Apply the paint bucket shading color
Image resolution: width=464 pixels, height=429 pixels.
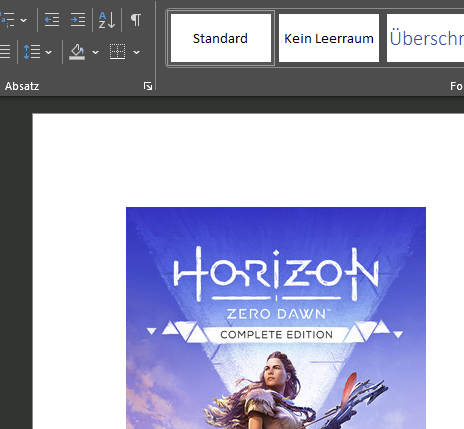pos(77,52)
